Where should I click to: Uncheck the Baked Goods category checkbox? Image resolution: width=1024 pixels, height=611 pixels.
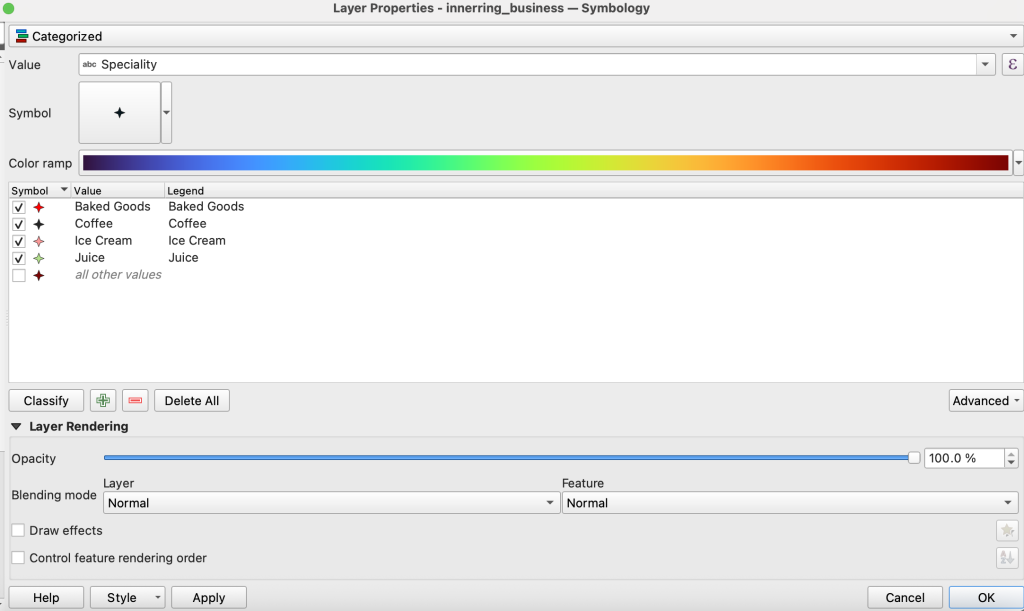19,207
